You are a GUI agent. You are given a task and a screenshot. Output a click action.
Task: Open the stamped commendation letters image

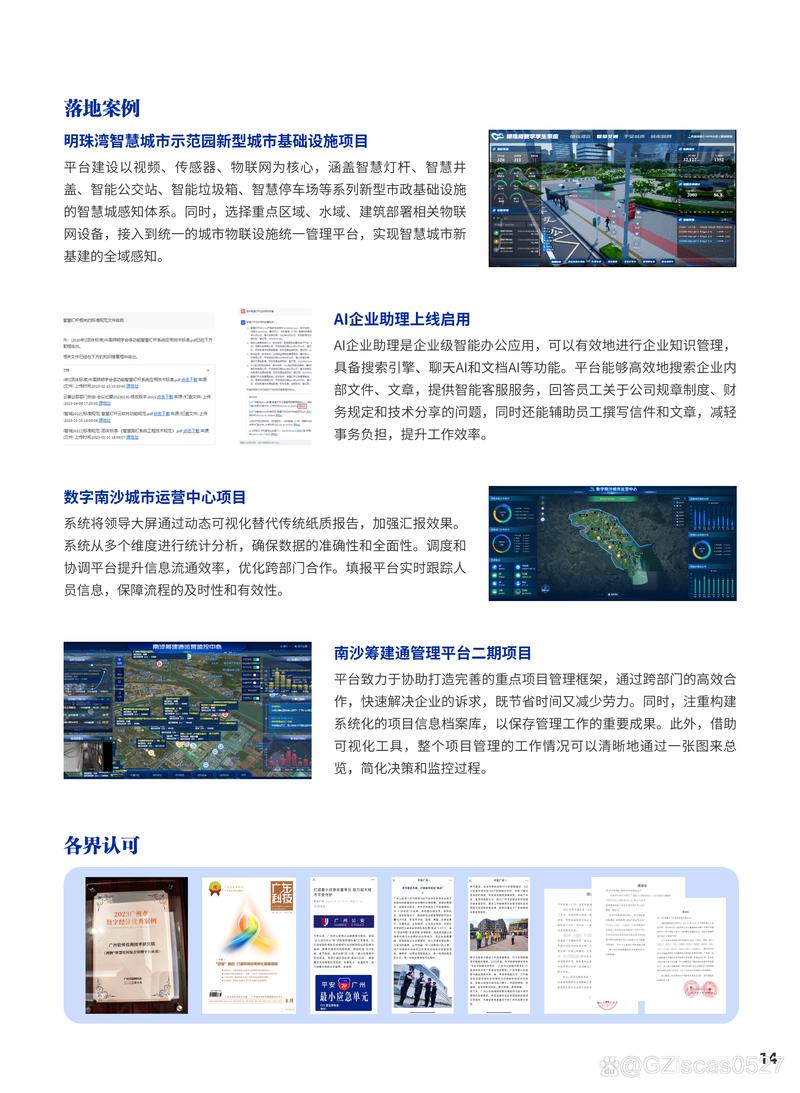click(x=636, y=945)
